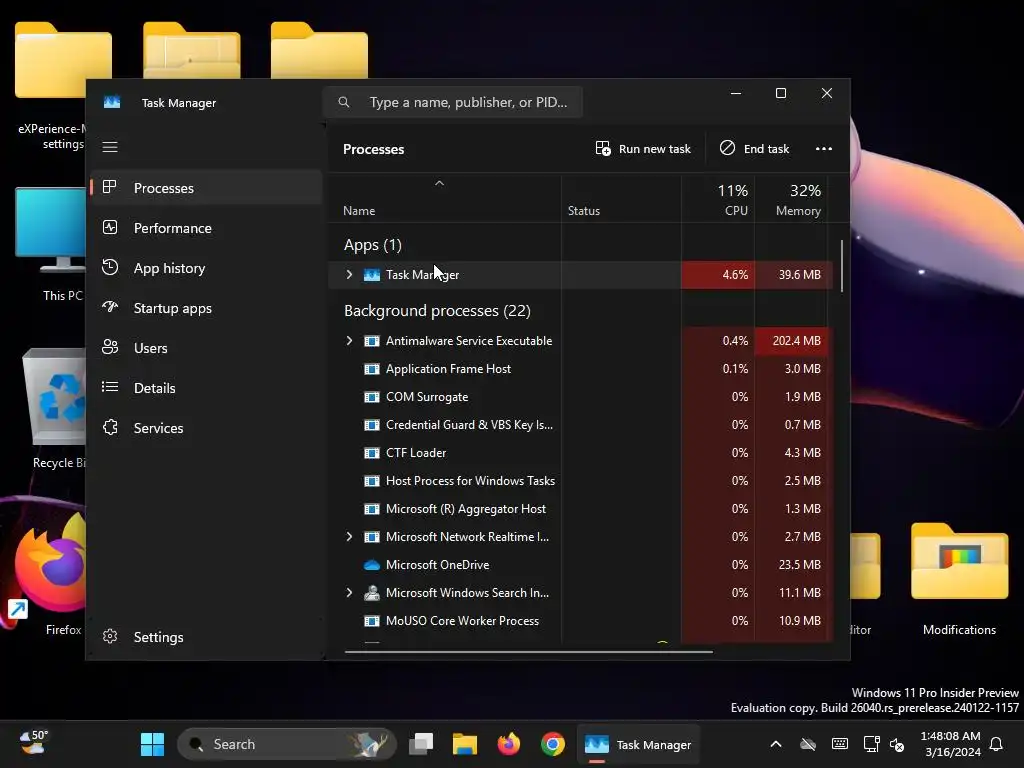Click the Task Manager button on the taskbar
Screen dimensions: 1024x768
click(x=638, y=744)
